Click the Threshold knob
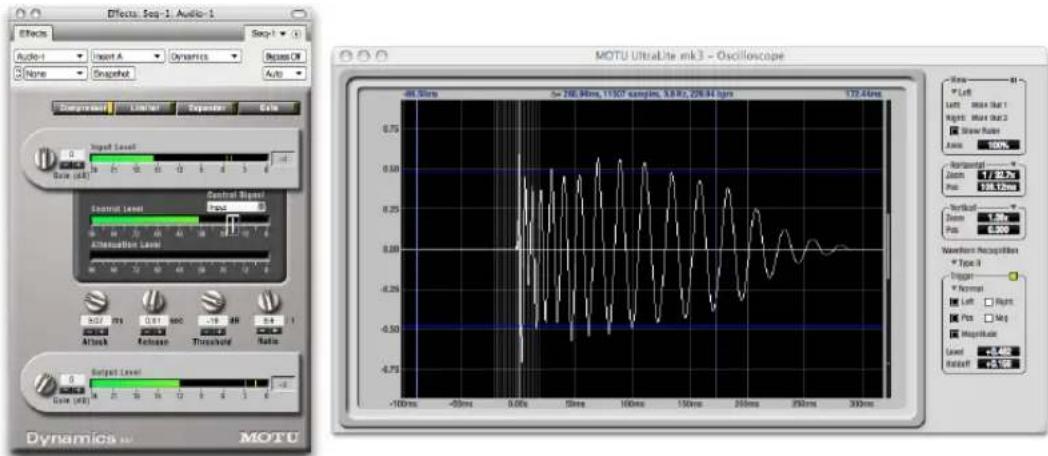1048x456 pixels. point(211,300)
